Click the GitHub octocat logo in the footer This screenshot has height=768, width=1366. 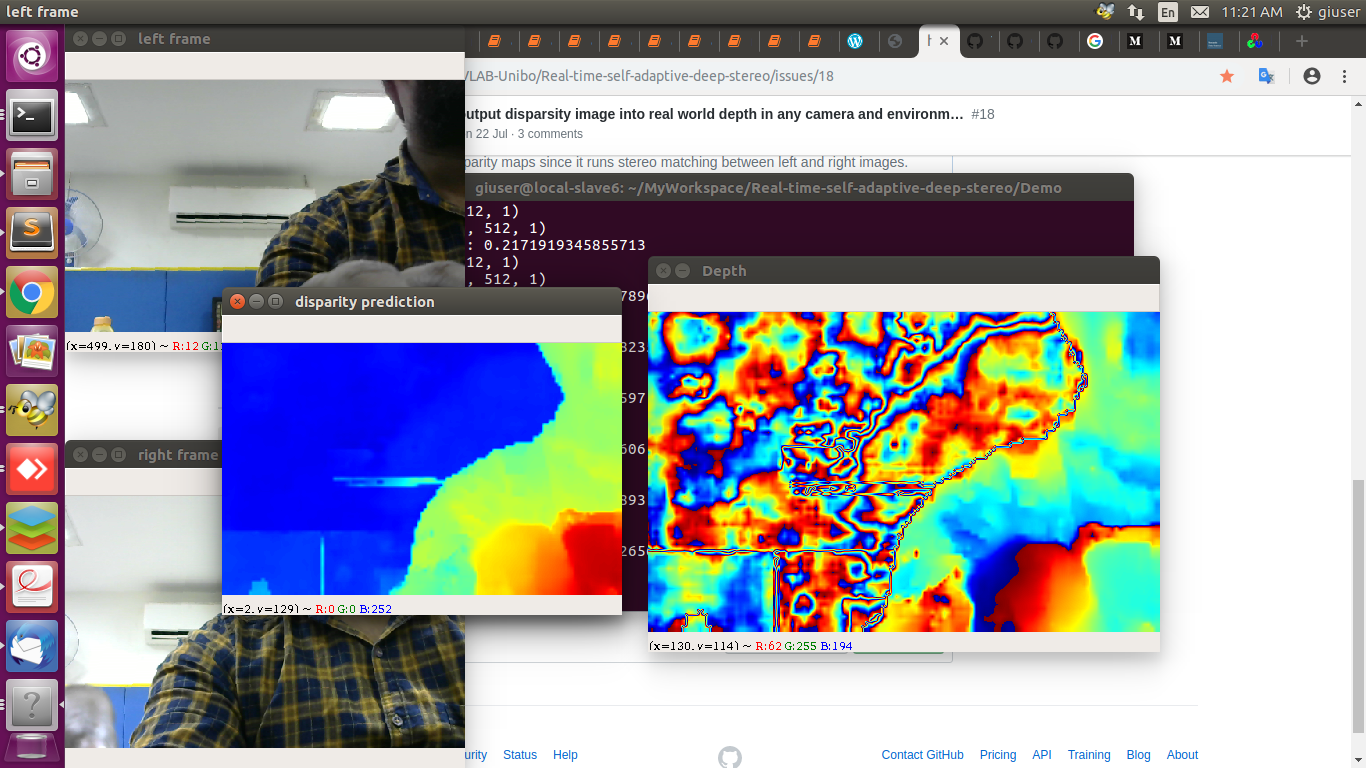pyautogui.click(x=729, y=756)
